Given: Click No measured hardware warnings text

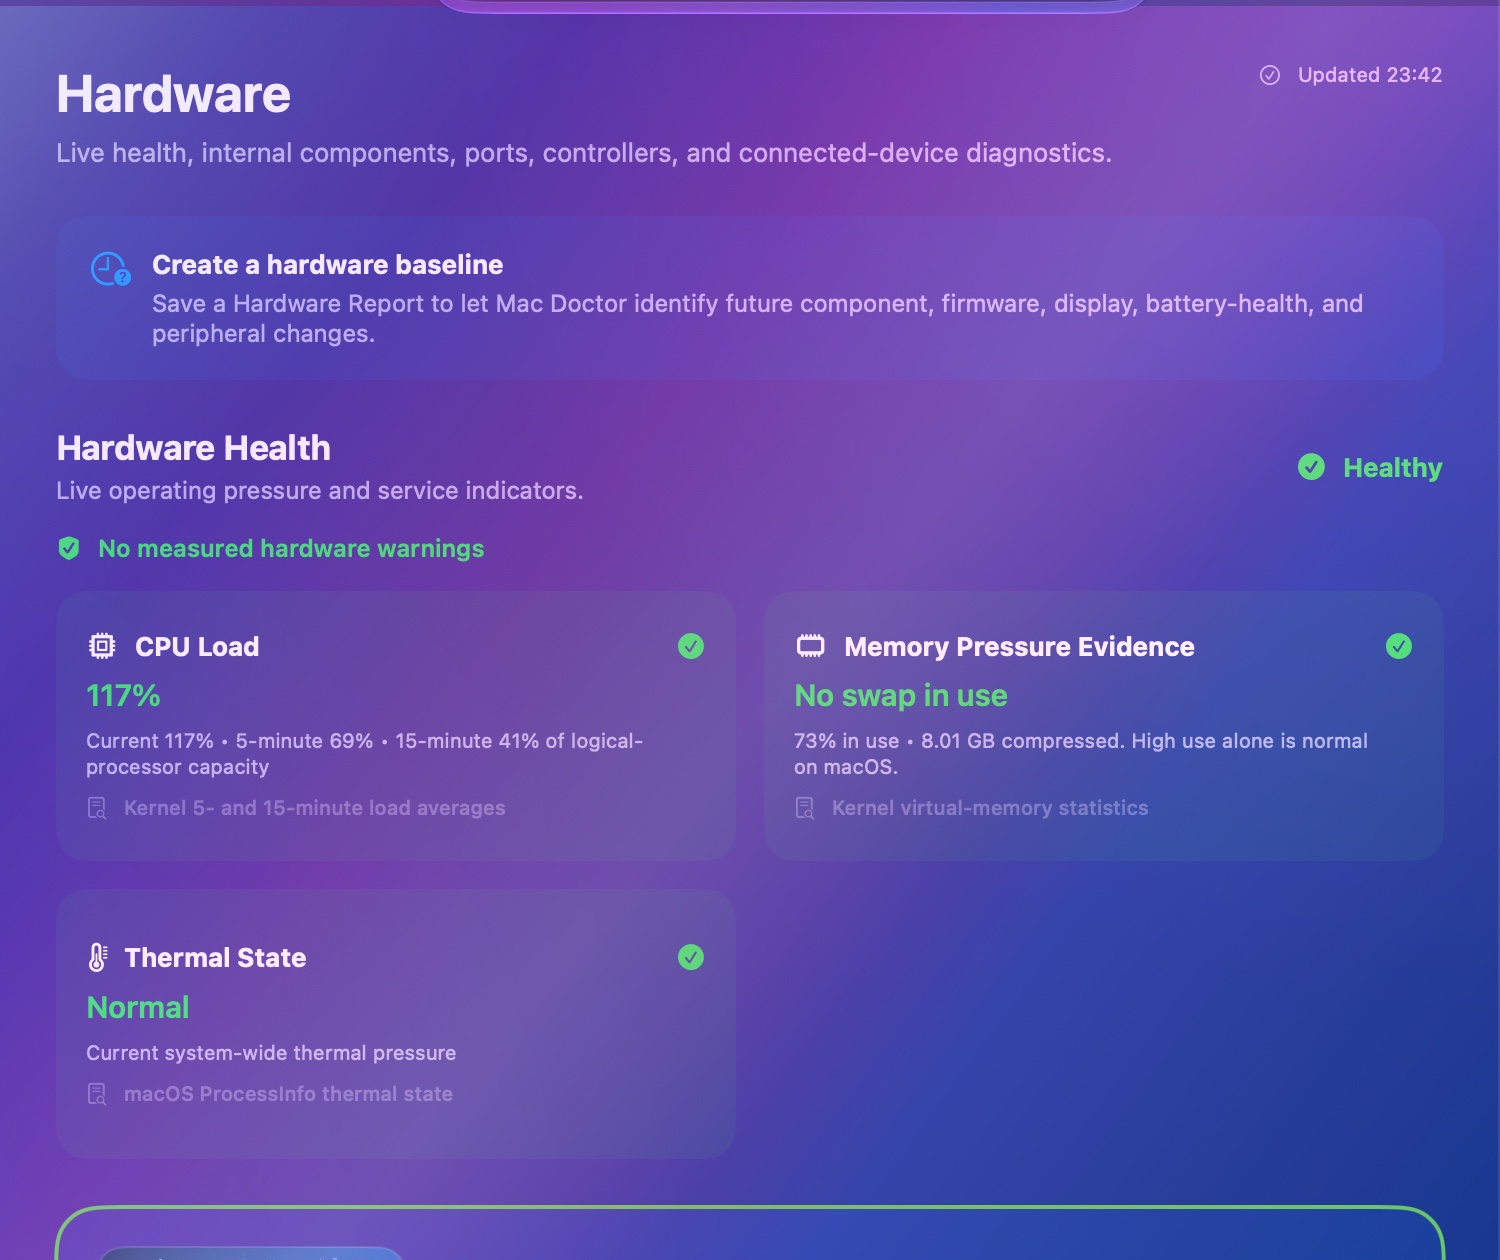Looking at the screenshot, I should point(291,548).
